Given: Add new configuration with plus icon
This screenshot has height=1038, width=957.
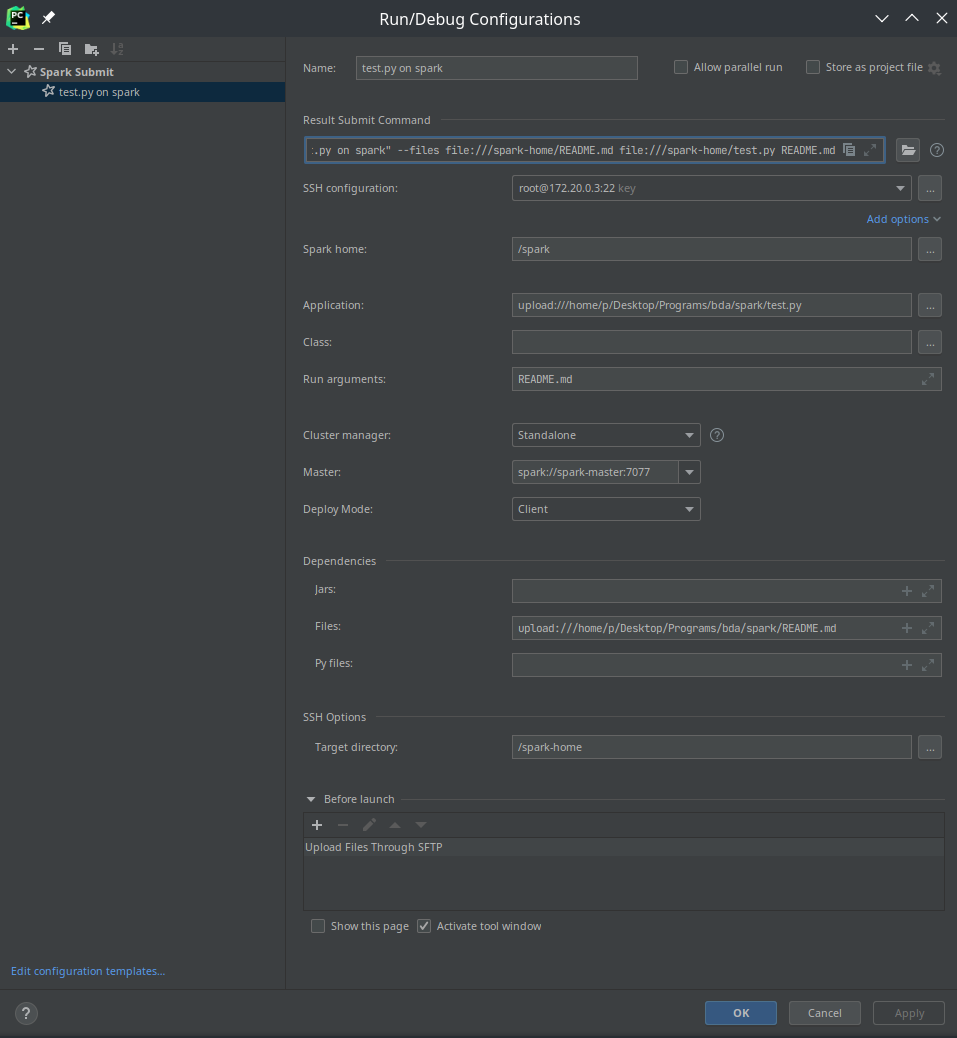Looking at the screenshot, I should point(13,49).
